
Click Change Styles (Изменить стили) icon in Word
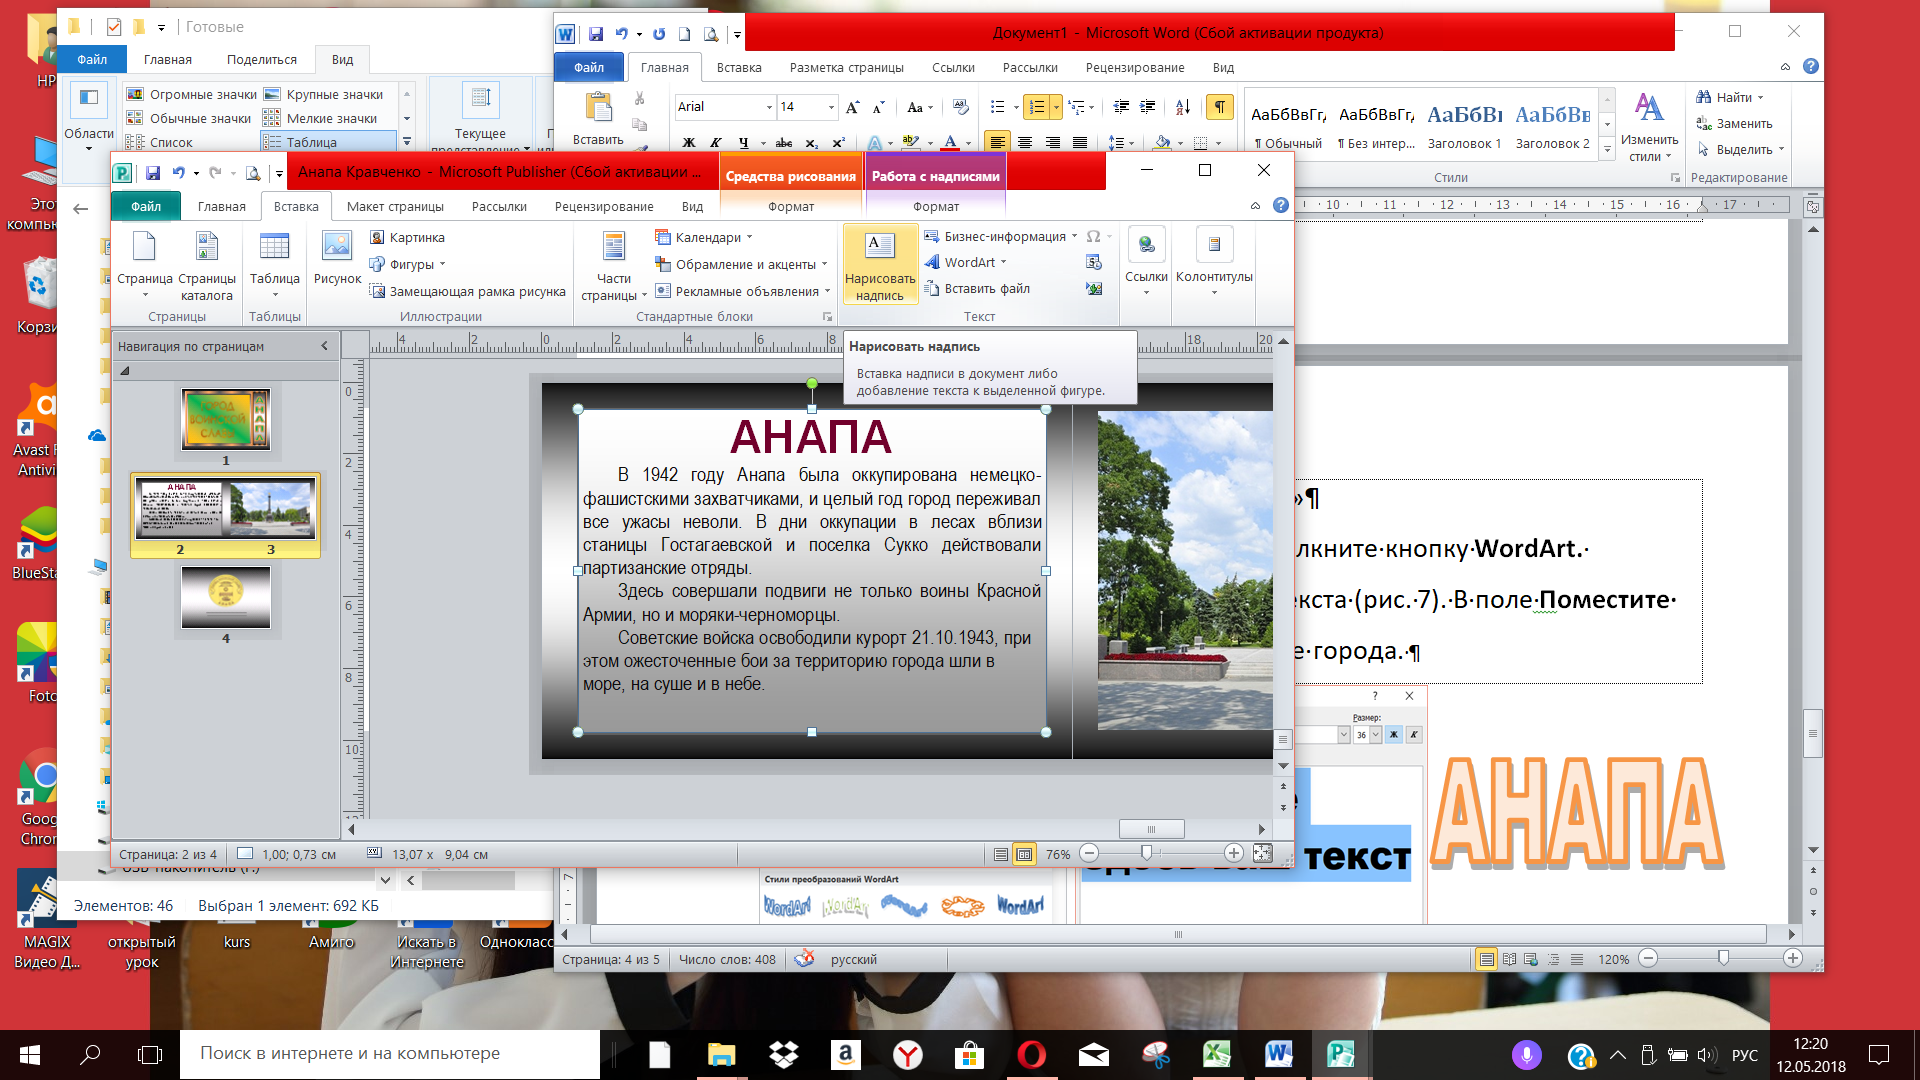[x=1650, y=125]
